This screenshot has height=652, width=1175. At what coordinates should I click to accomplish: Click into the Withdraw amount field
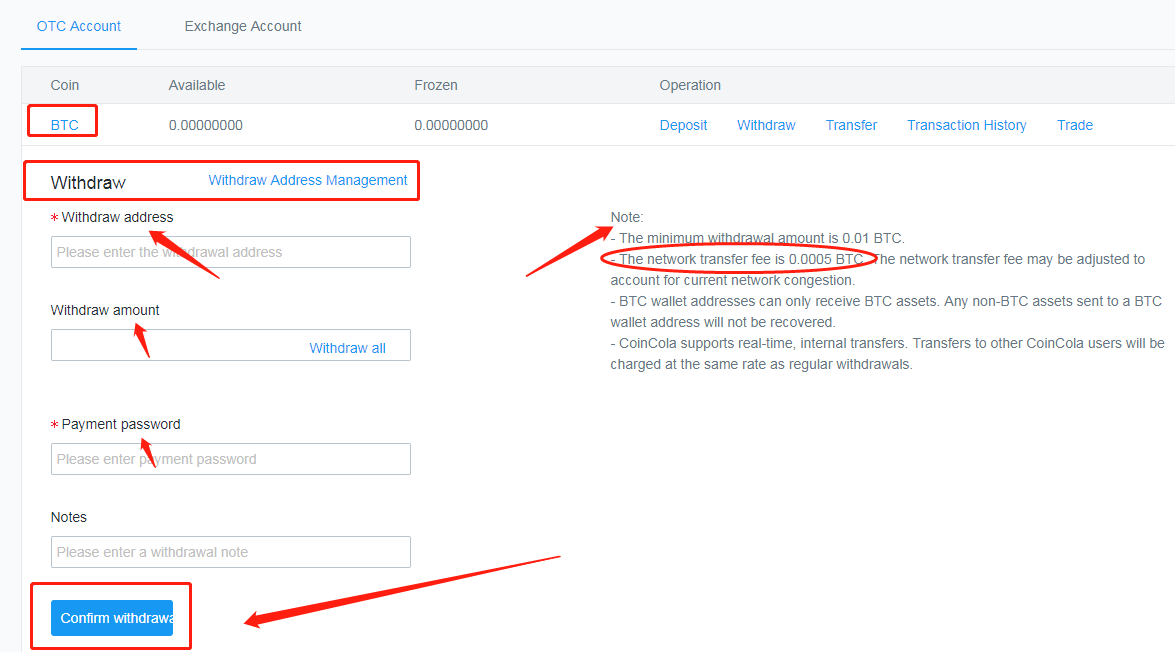coord(175,345)
